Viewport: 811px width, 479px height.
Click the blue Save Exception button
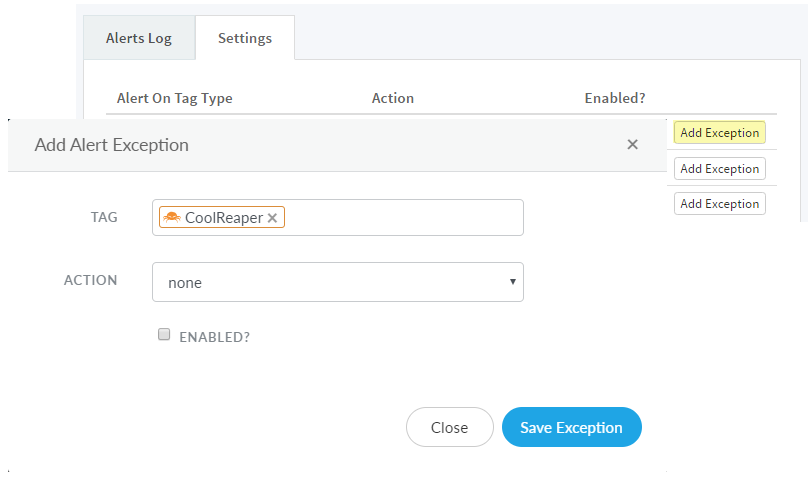571,427
